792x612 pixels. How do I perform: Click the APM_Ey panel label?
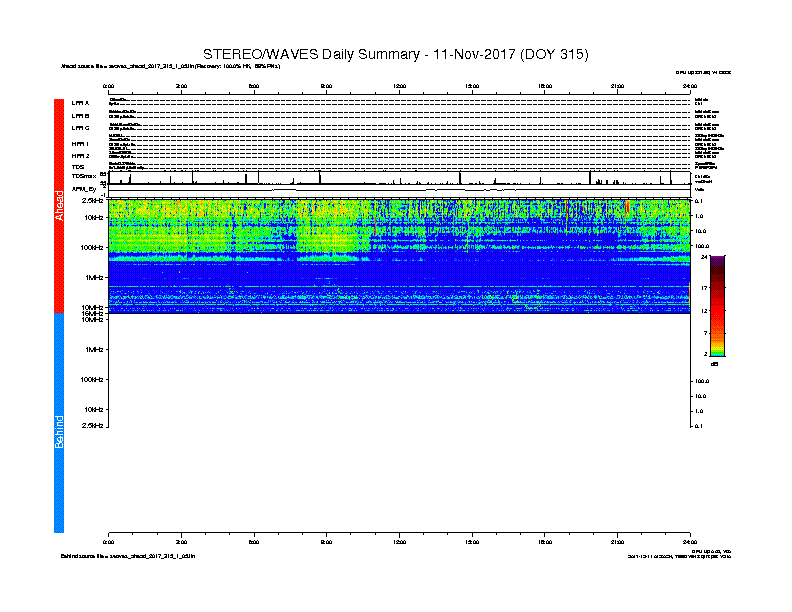click(84, 189)
